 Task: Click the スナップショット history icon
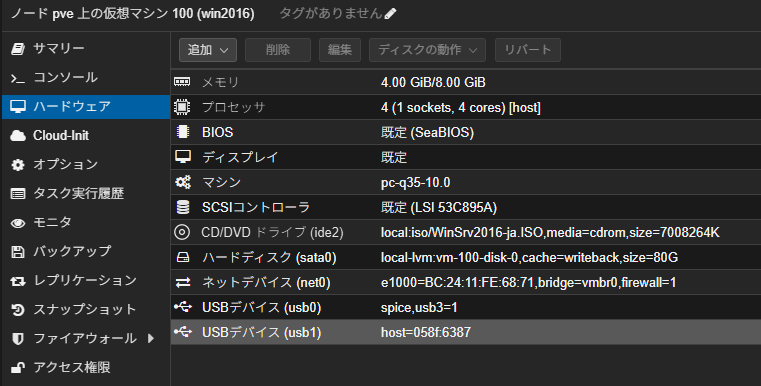click(x=18, y=310)
